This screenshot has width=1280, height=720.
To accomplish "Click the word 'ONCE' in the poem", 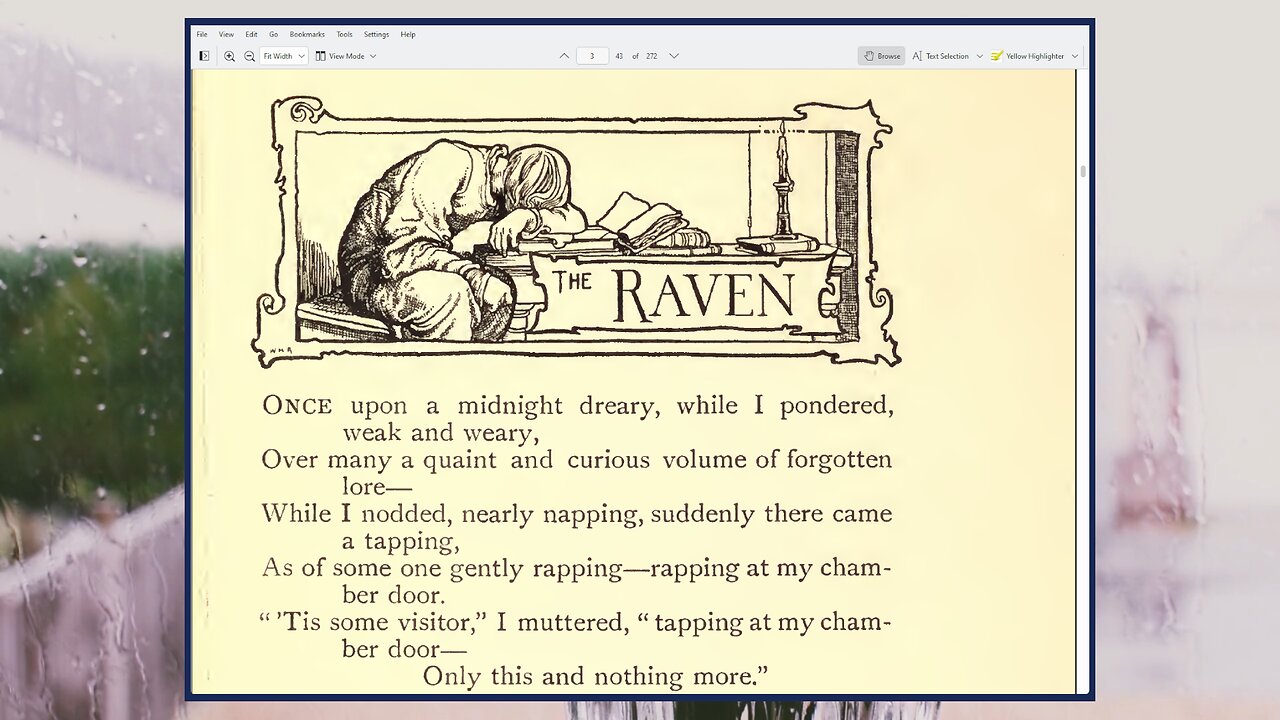I will coord(297,405).
